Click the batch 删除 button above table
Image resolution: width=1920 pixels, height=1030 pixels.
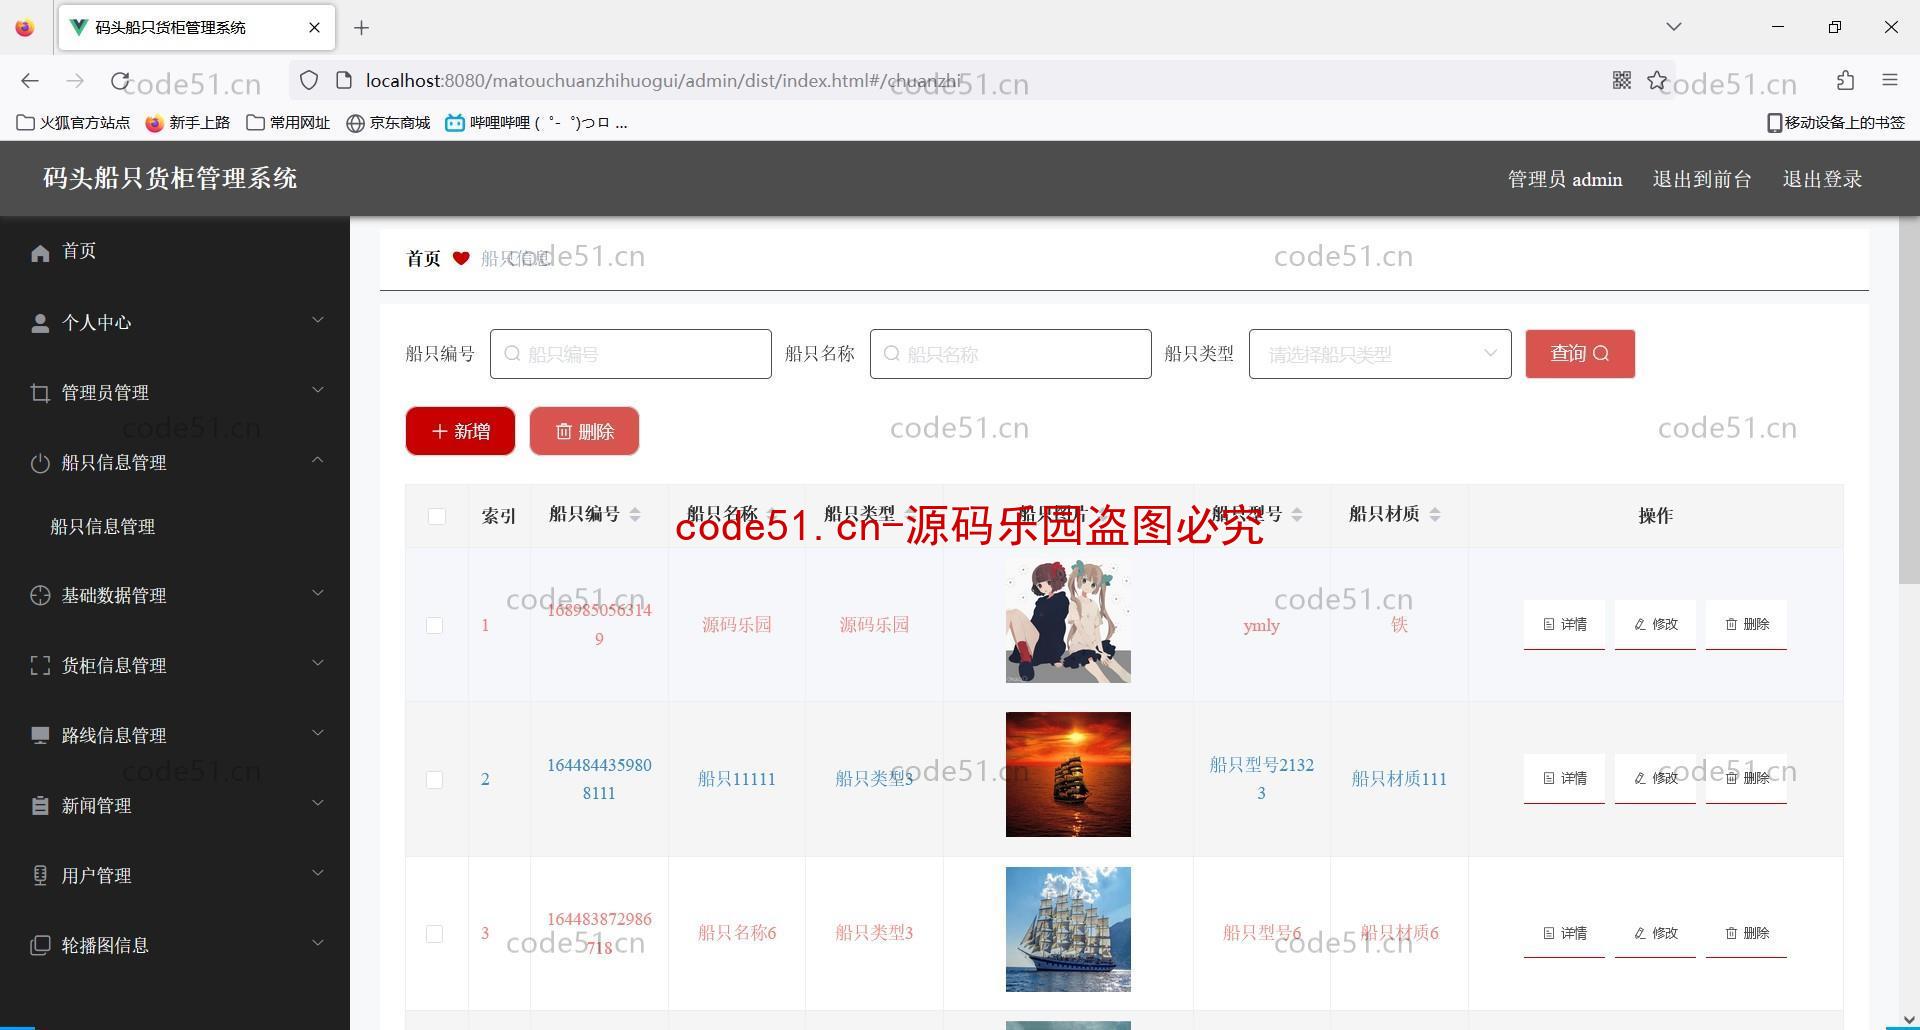click(584, 431)
